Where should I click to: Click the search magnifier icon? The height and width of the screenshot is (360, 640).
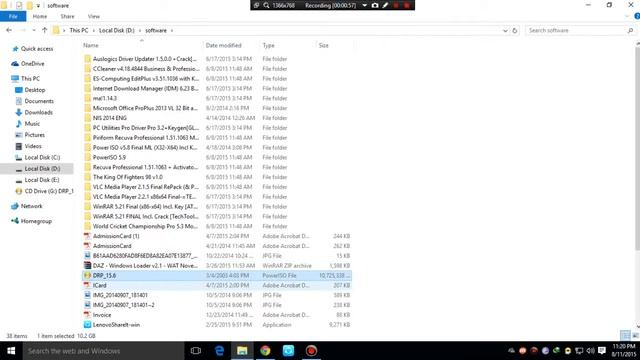coord(630,31)
